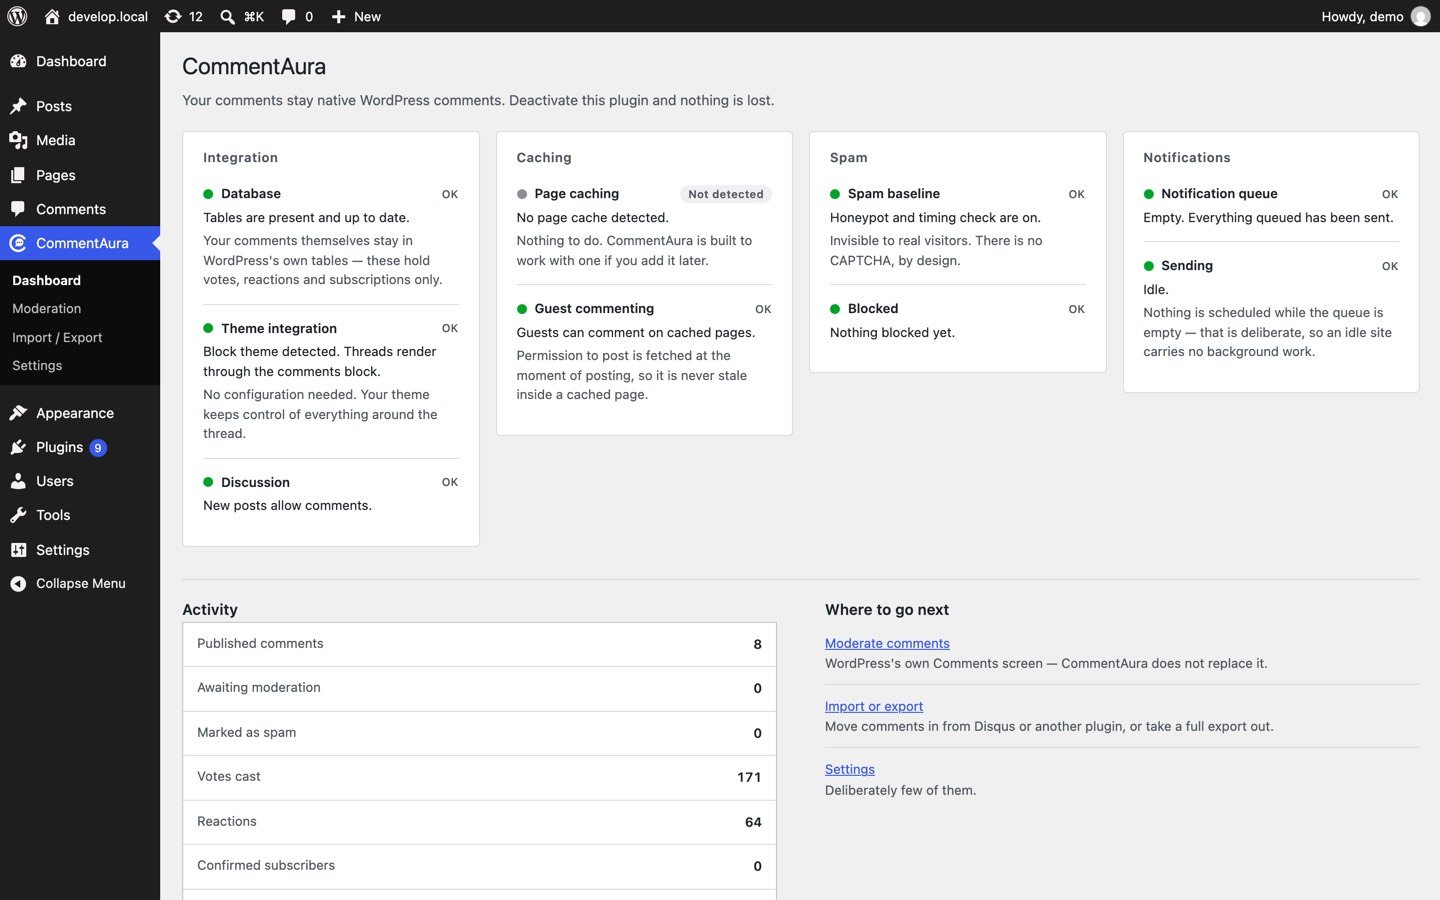The image size is (1440, 900).
Task: Click the Spam baseline heading
Action: 894,193
